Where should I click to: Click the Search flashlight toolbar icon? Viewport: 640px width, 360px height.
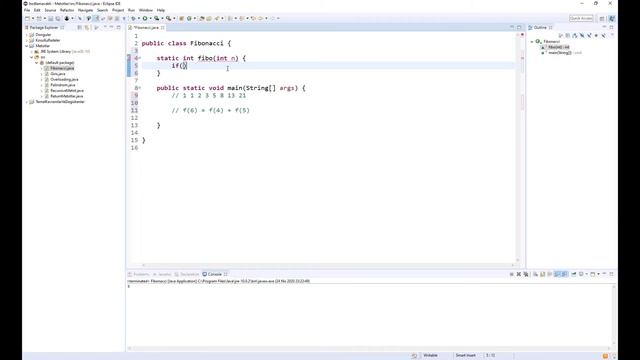[x=217, y=18]
